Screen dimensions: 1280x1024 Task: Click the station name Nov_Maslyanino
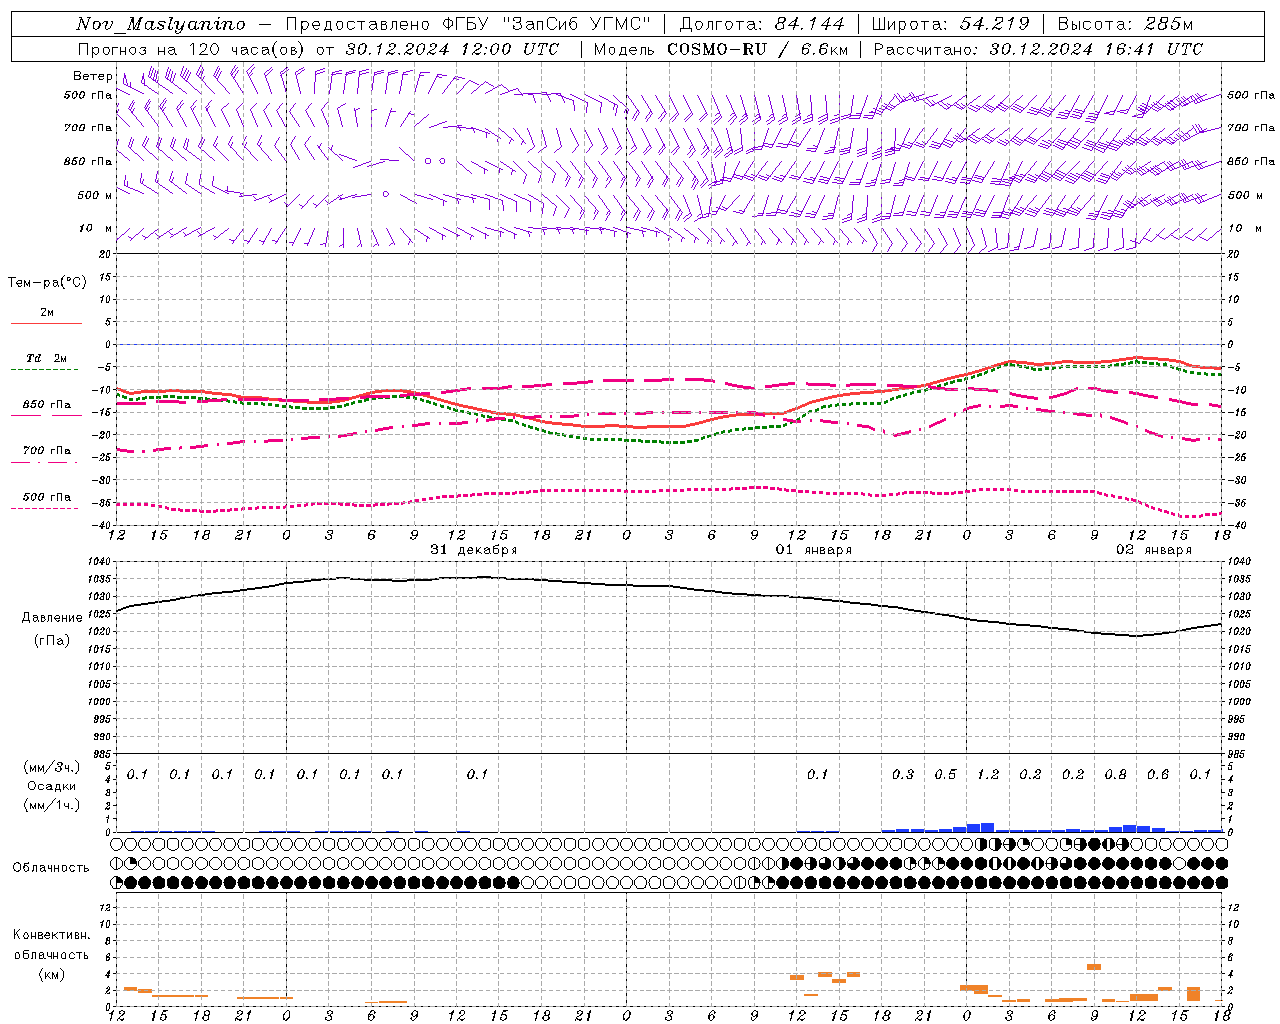[x=161, y=24]
